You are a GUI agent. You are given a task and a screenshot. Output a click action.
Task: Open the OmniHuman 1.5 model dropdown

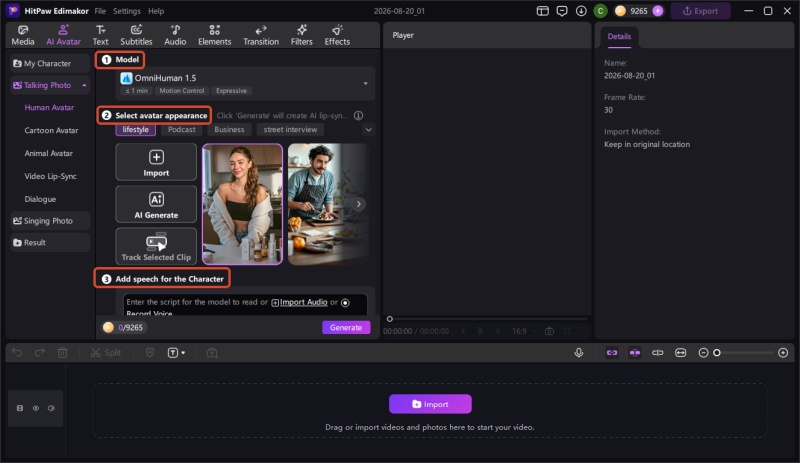click(245, 83)
